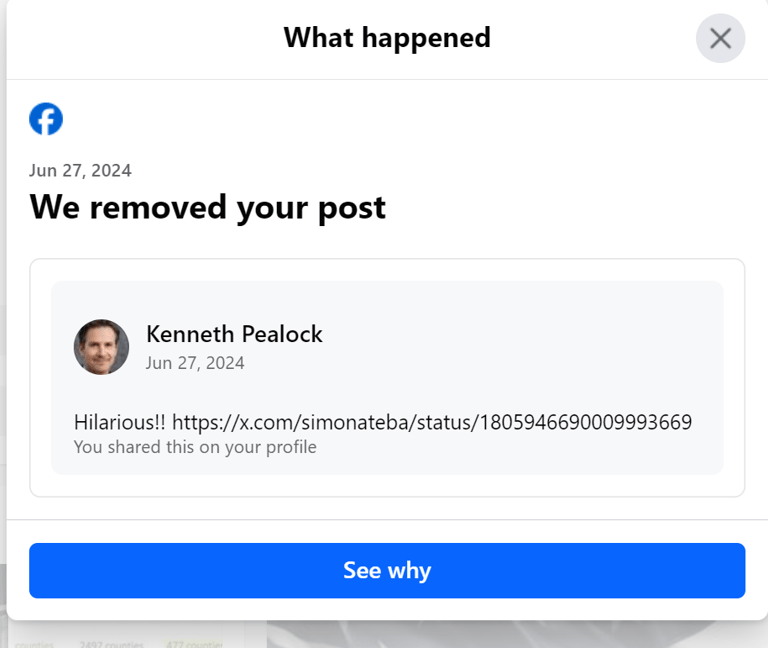Image resolution: width=768 pixels, height=648 pixels.
Task: Click the white outer border of the post card
Action: pos(387,269)
